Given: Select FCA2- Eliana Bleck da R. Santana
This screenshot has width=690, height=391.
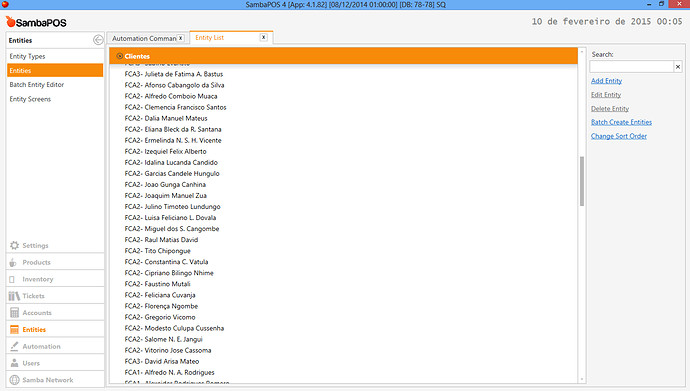Looking at the screenshot, I should [x=172, y=129].
